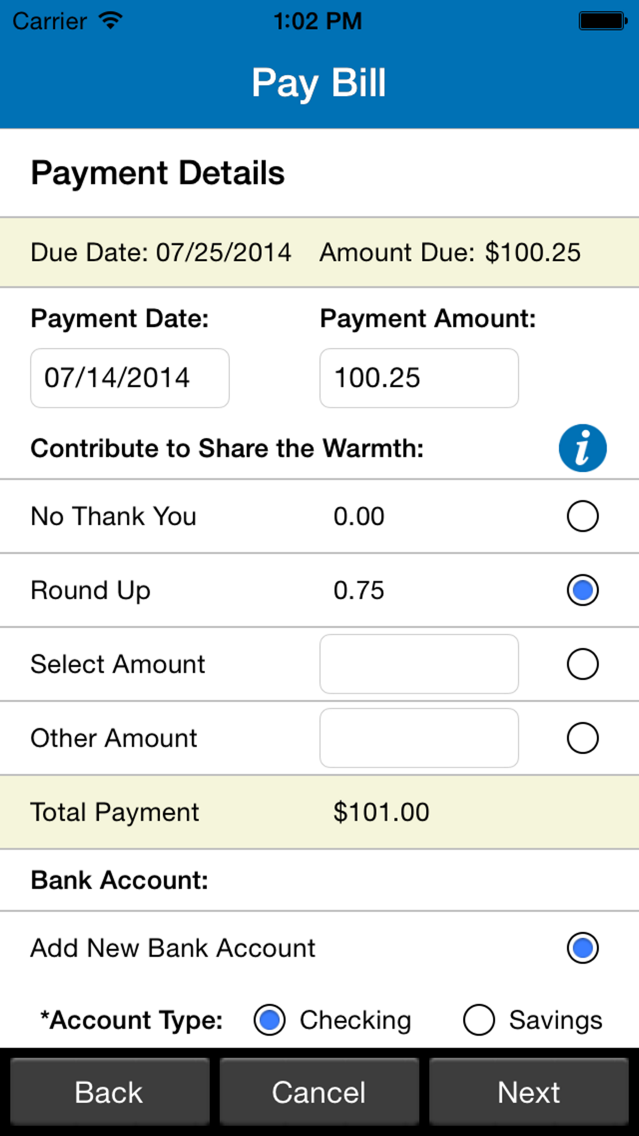Continue with the Next button
Image resolution: width=639 pixels, height=1136 pixels.
(529, 1092)
